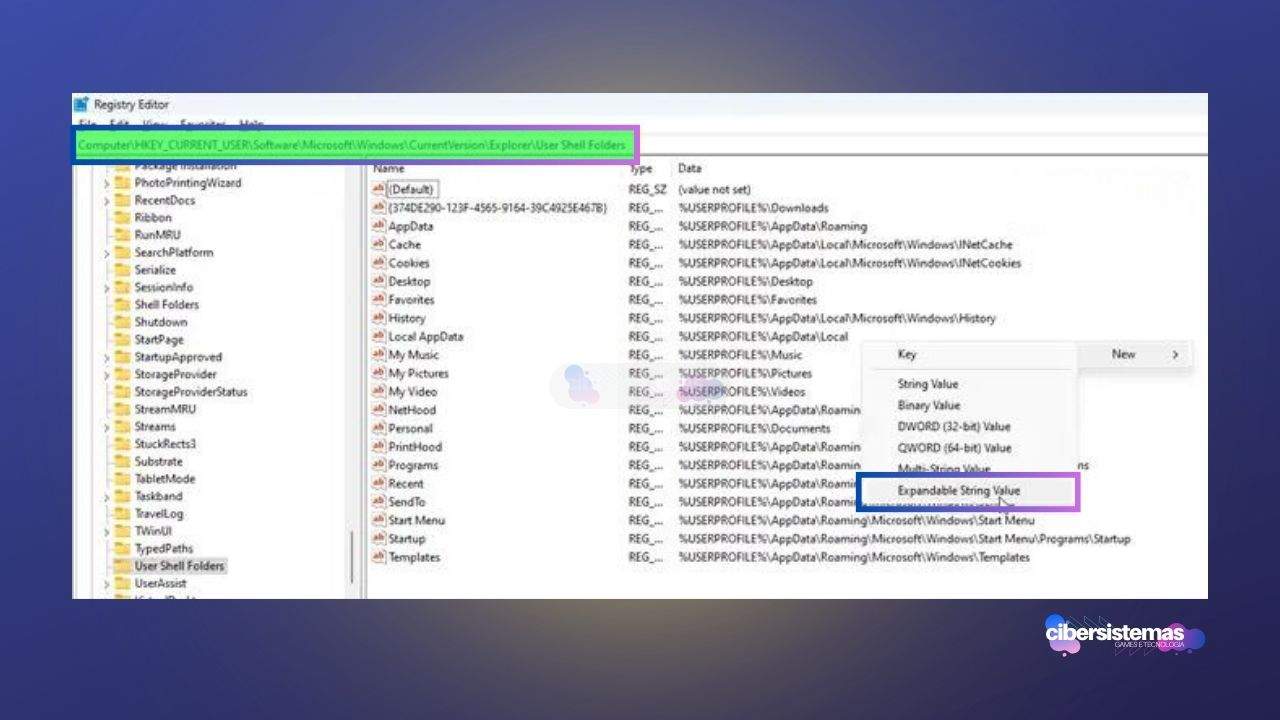Viewport: 1280px width, 720px height.
Task: Click the ab icon for My Music
Action: point(378,354)
